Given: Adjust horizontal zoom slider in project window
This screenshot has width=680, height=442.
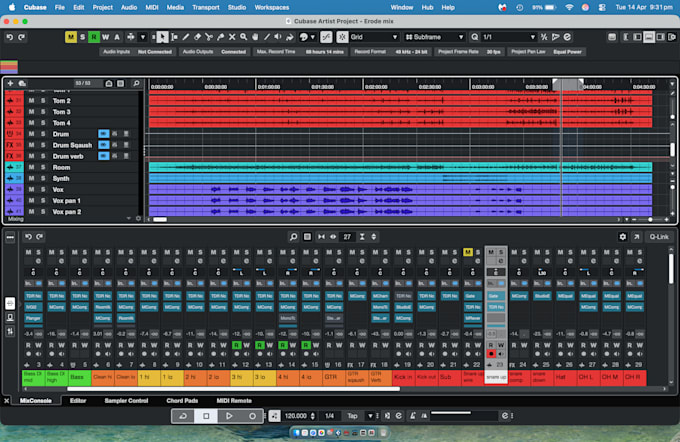Looking at the screenshot, I should (650, 220).
